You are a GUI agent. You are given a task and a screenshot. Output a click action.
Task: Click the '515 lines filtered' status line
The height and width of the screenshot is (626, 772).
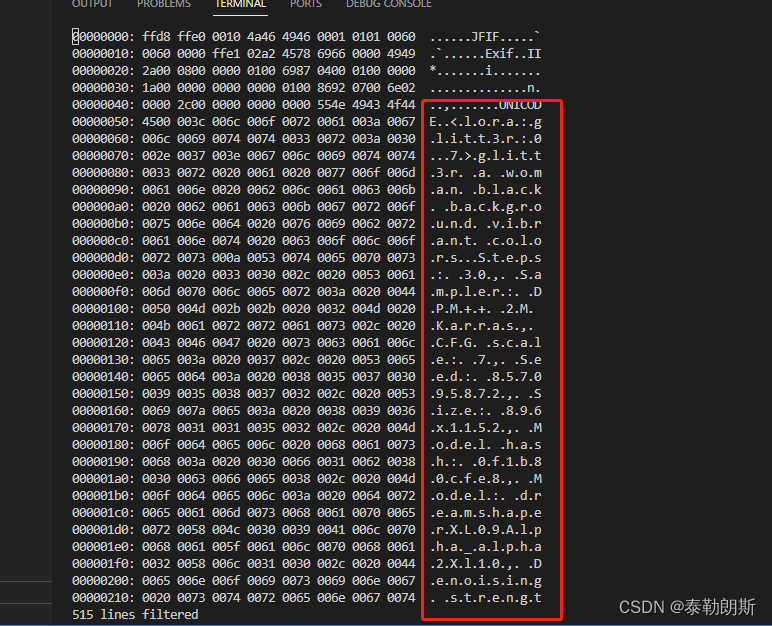pos(135,614)
